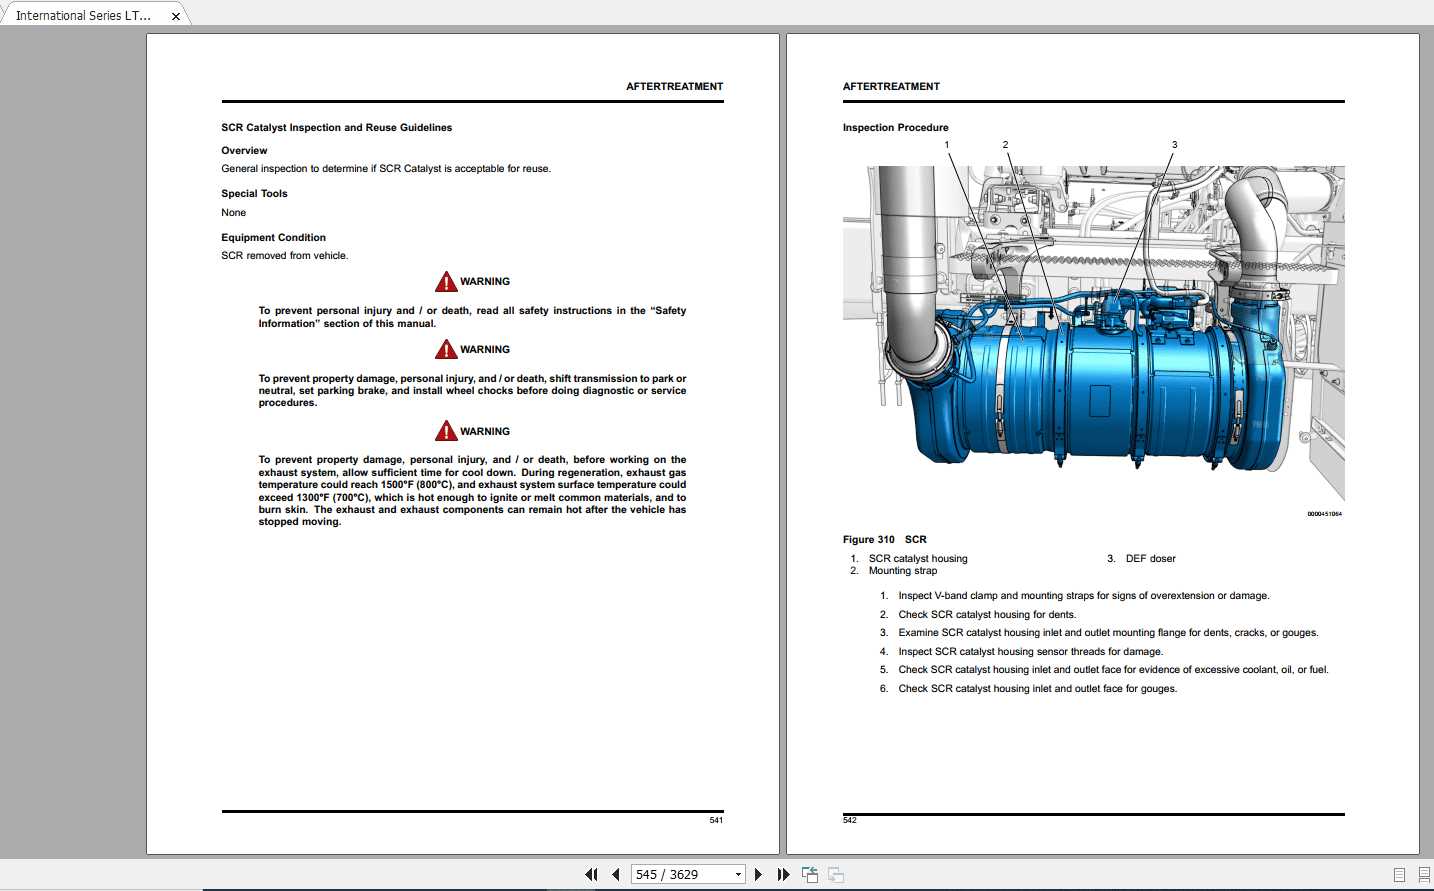Click the warning about reading the Safety Information section
This screenshot has height=891, width=1434.
(472, 317)
